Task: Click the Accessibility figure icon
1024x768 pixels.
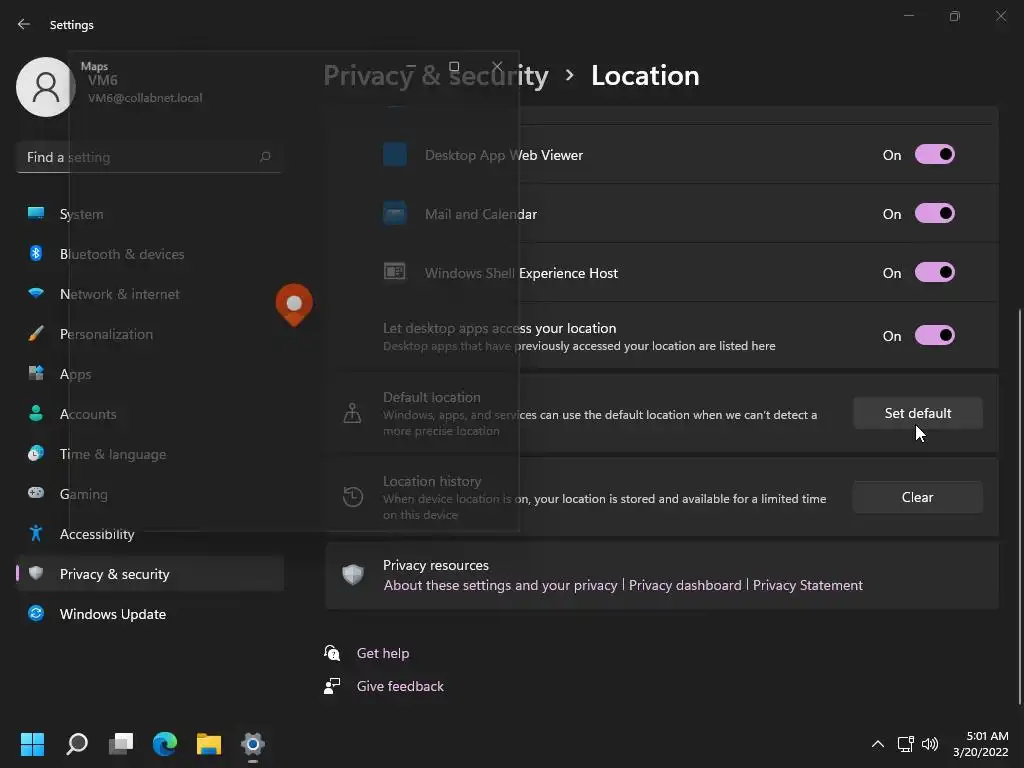Action: click(36, 533)
